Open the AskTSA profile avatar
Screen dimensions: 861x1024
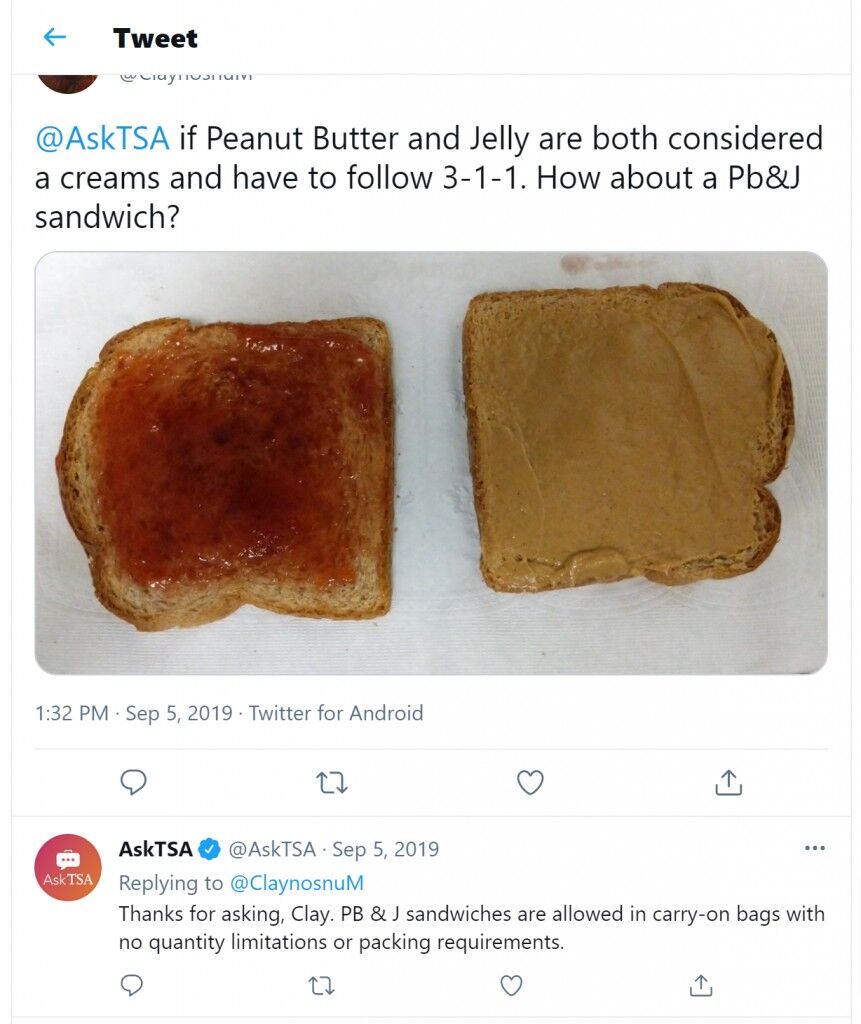[67, 867]
